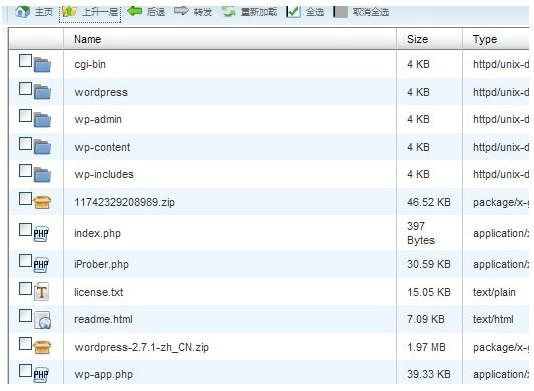Click the zip icon for wordpress-2.7.1-zh_CN.zip
This screenshot has width=534, height=391.
pyautogui.click(x=42, y=347)
